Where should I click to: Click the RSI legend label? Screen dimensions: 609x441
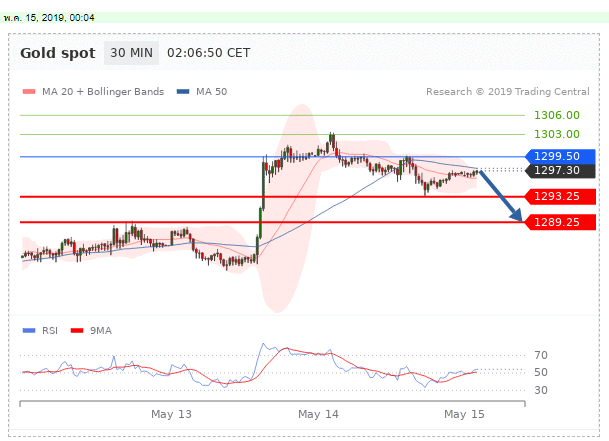click(50, 331)
